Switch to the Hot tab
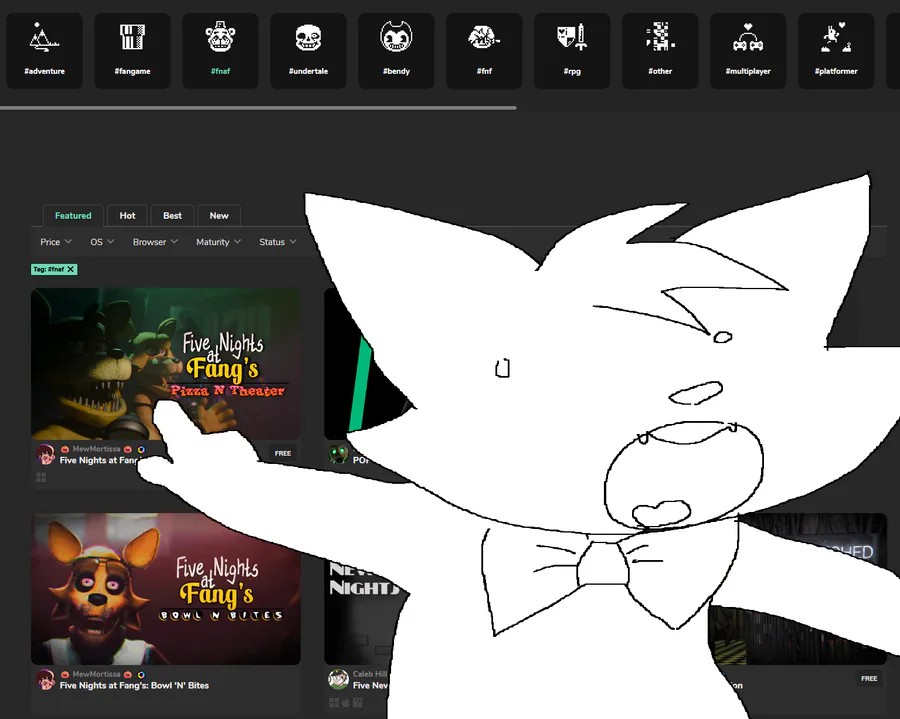Image resolution: width=900 pixels, height=719 pixels. point(127,216)
